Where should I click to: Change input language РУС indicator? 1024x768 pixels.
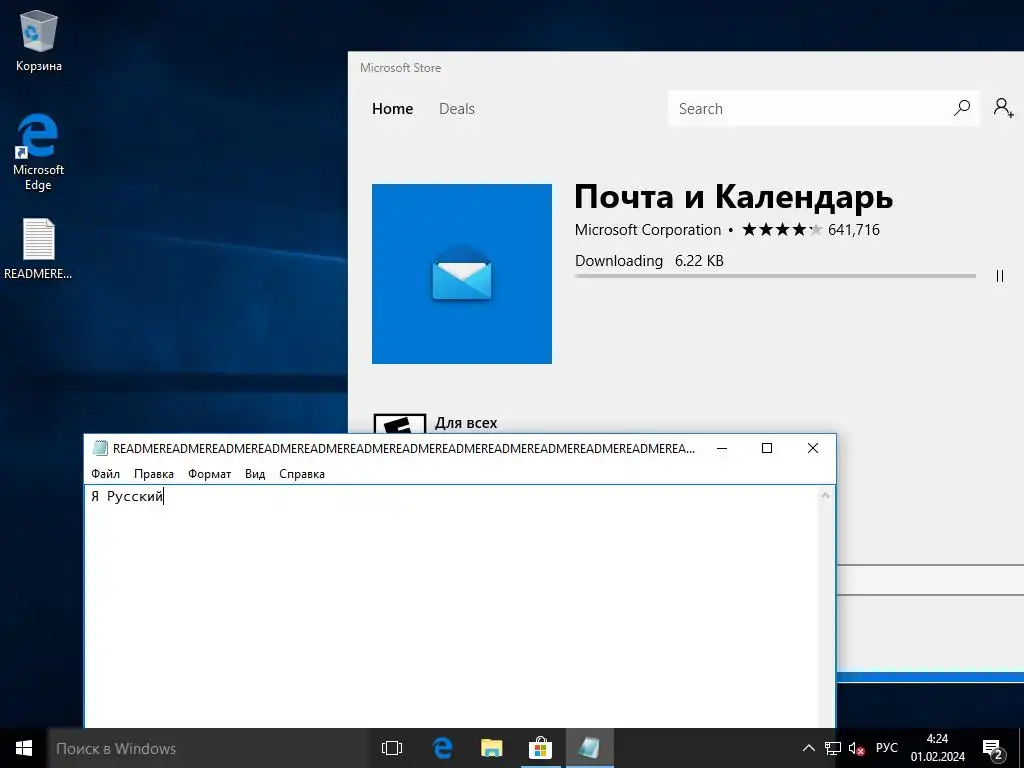point(887,748)
